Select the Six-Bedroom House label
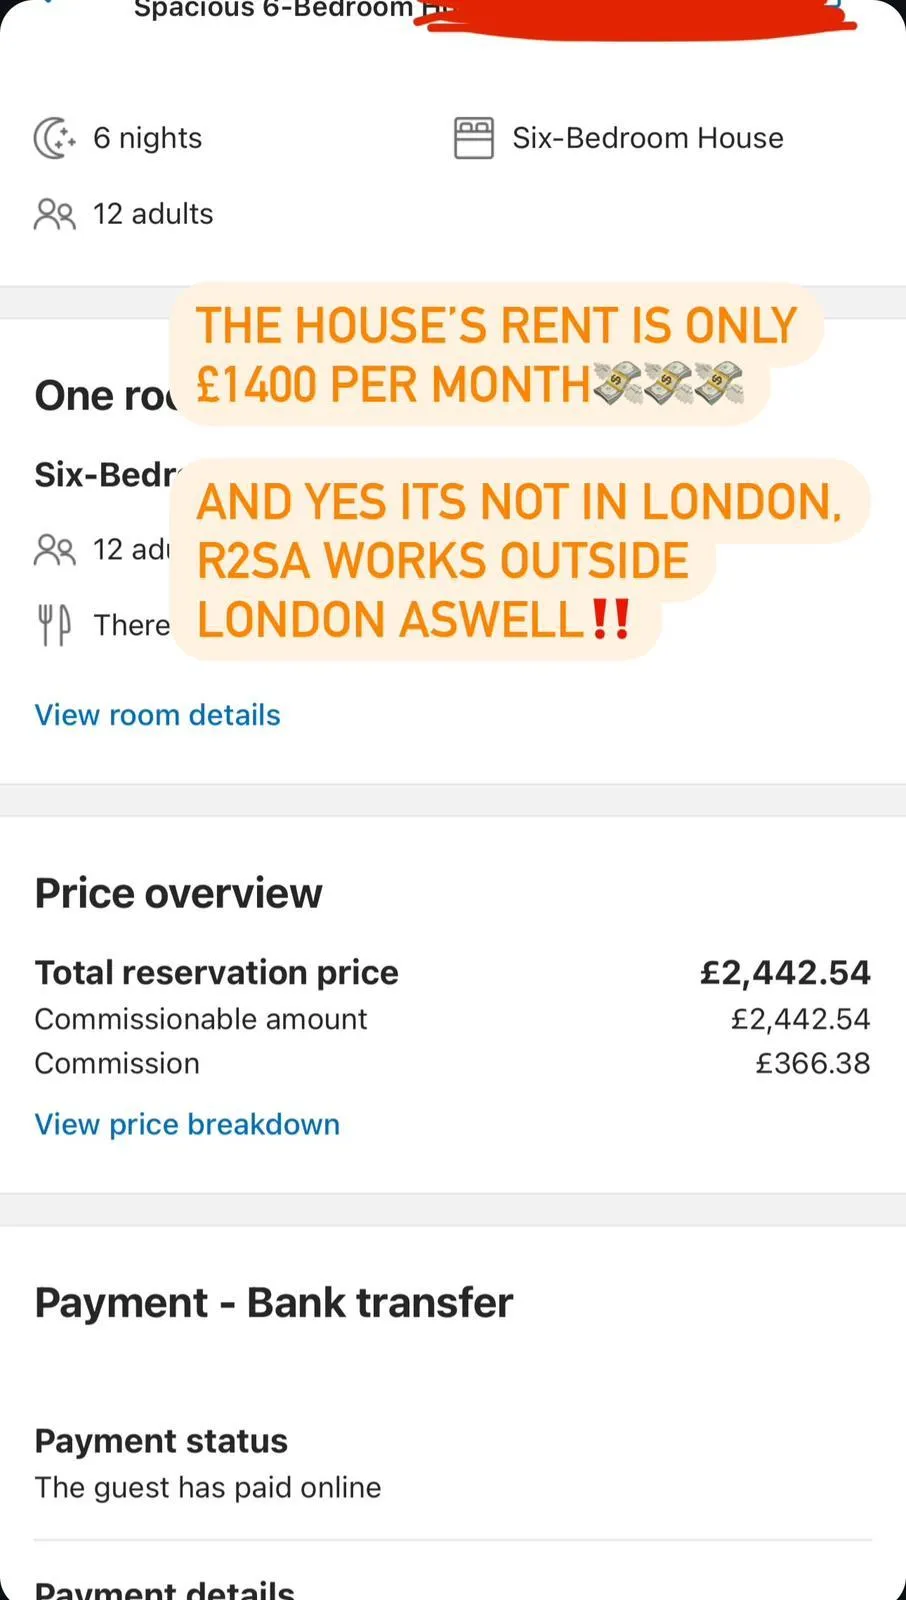Image resolution: width=906 pixels, height=1600 pixels. [x=647, y=138]
